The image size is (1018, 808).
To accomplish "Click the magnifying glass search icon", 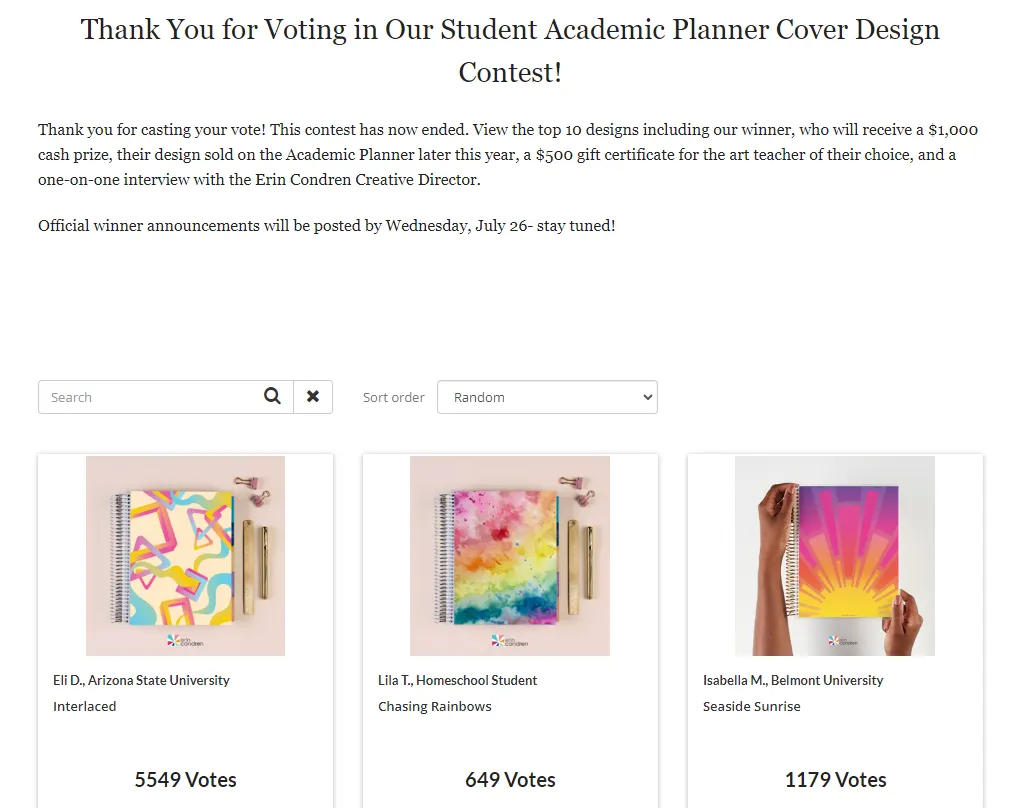I will 272,397.
